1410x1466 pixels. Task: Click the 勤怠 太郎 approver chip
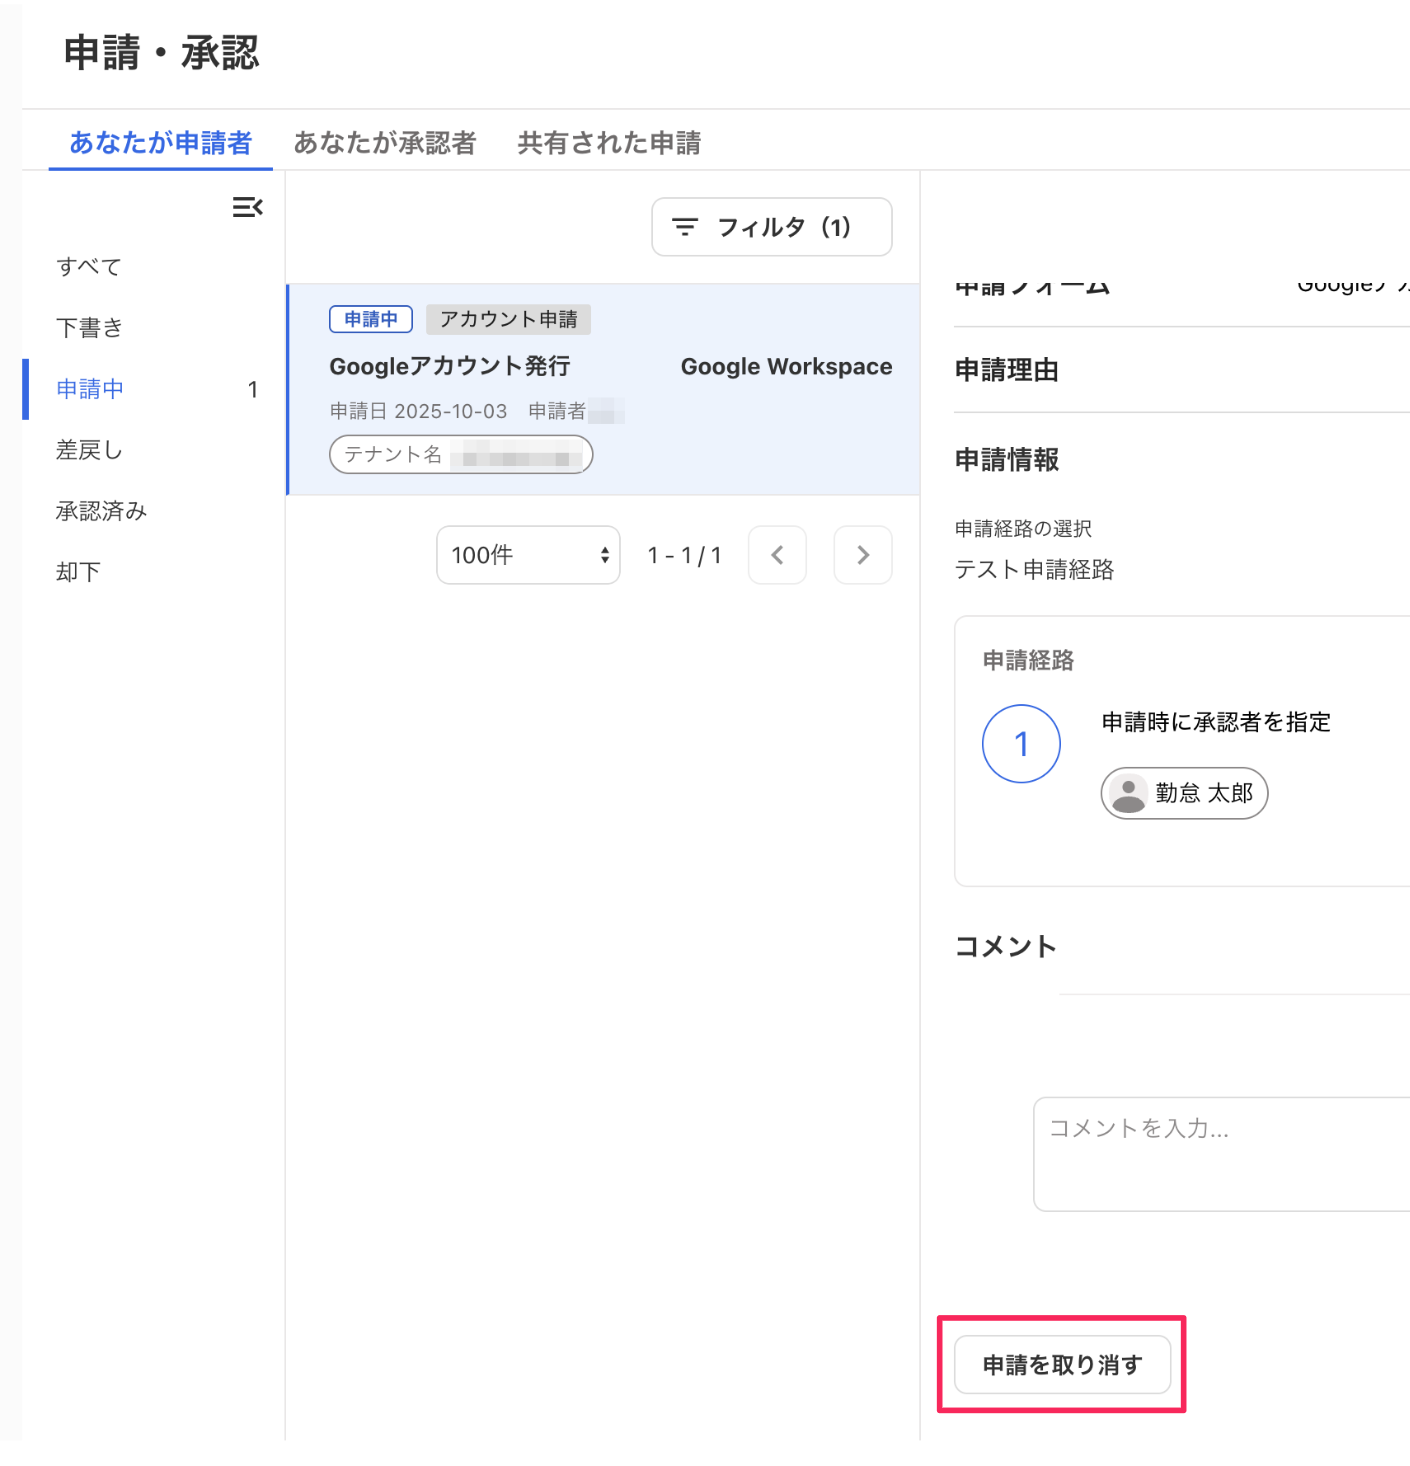[x=1185, y=794]
